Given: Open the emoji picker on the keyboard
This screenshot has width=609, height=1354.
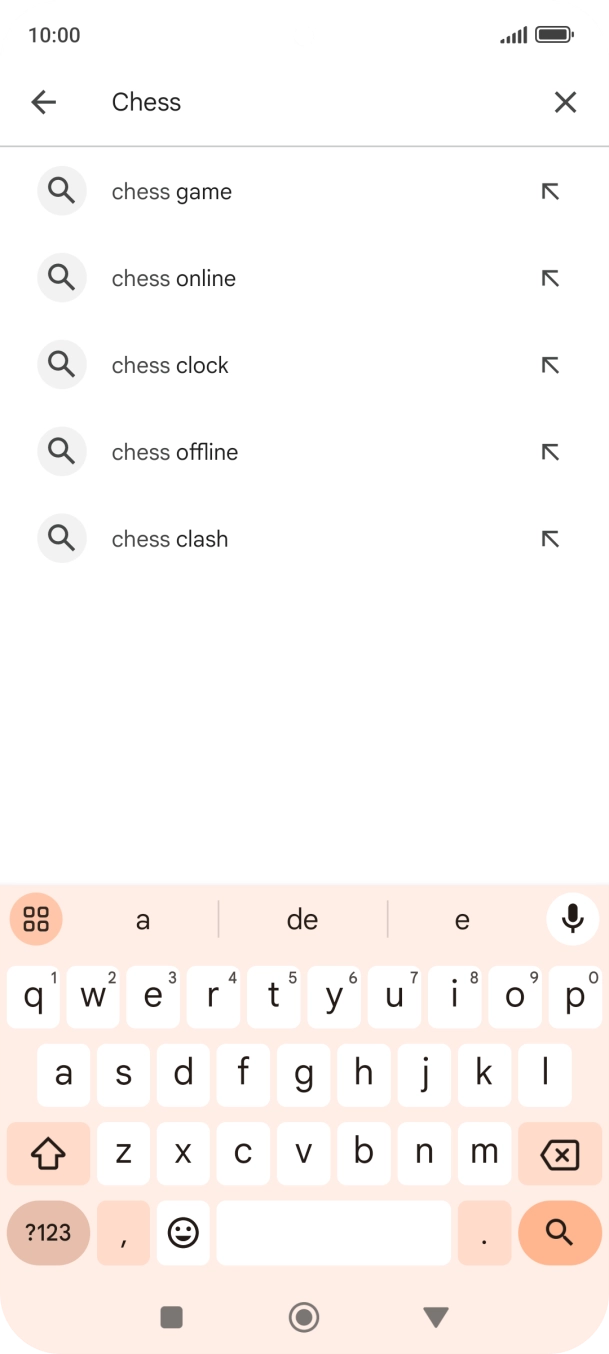Looking at the screenshot, I should coord(183,1233).
